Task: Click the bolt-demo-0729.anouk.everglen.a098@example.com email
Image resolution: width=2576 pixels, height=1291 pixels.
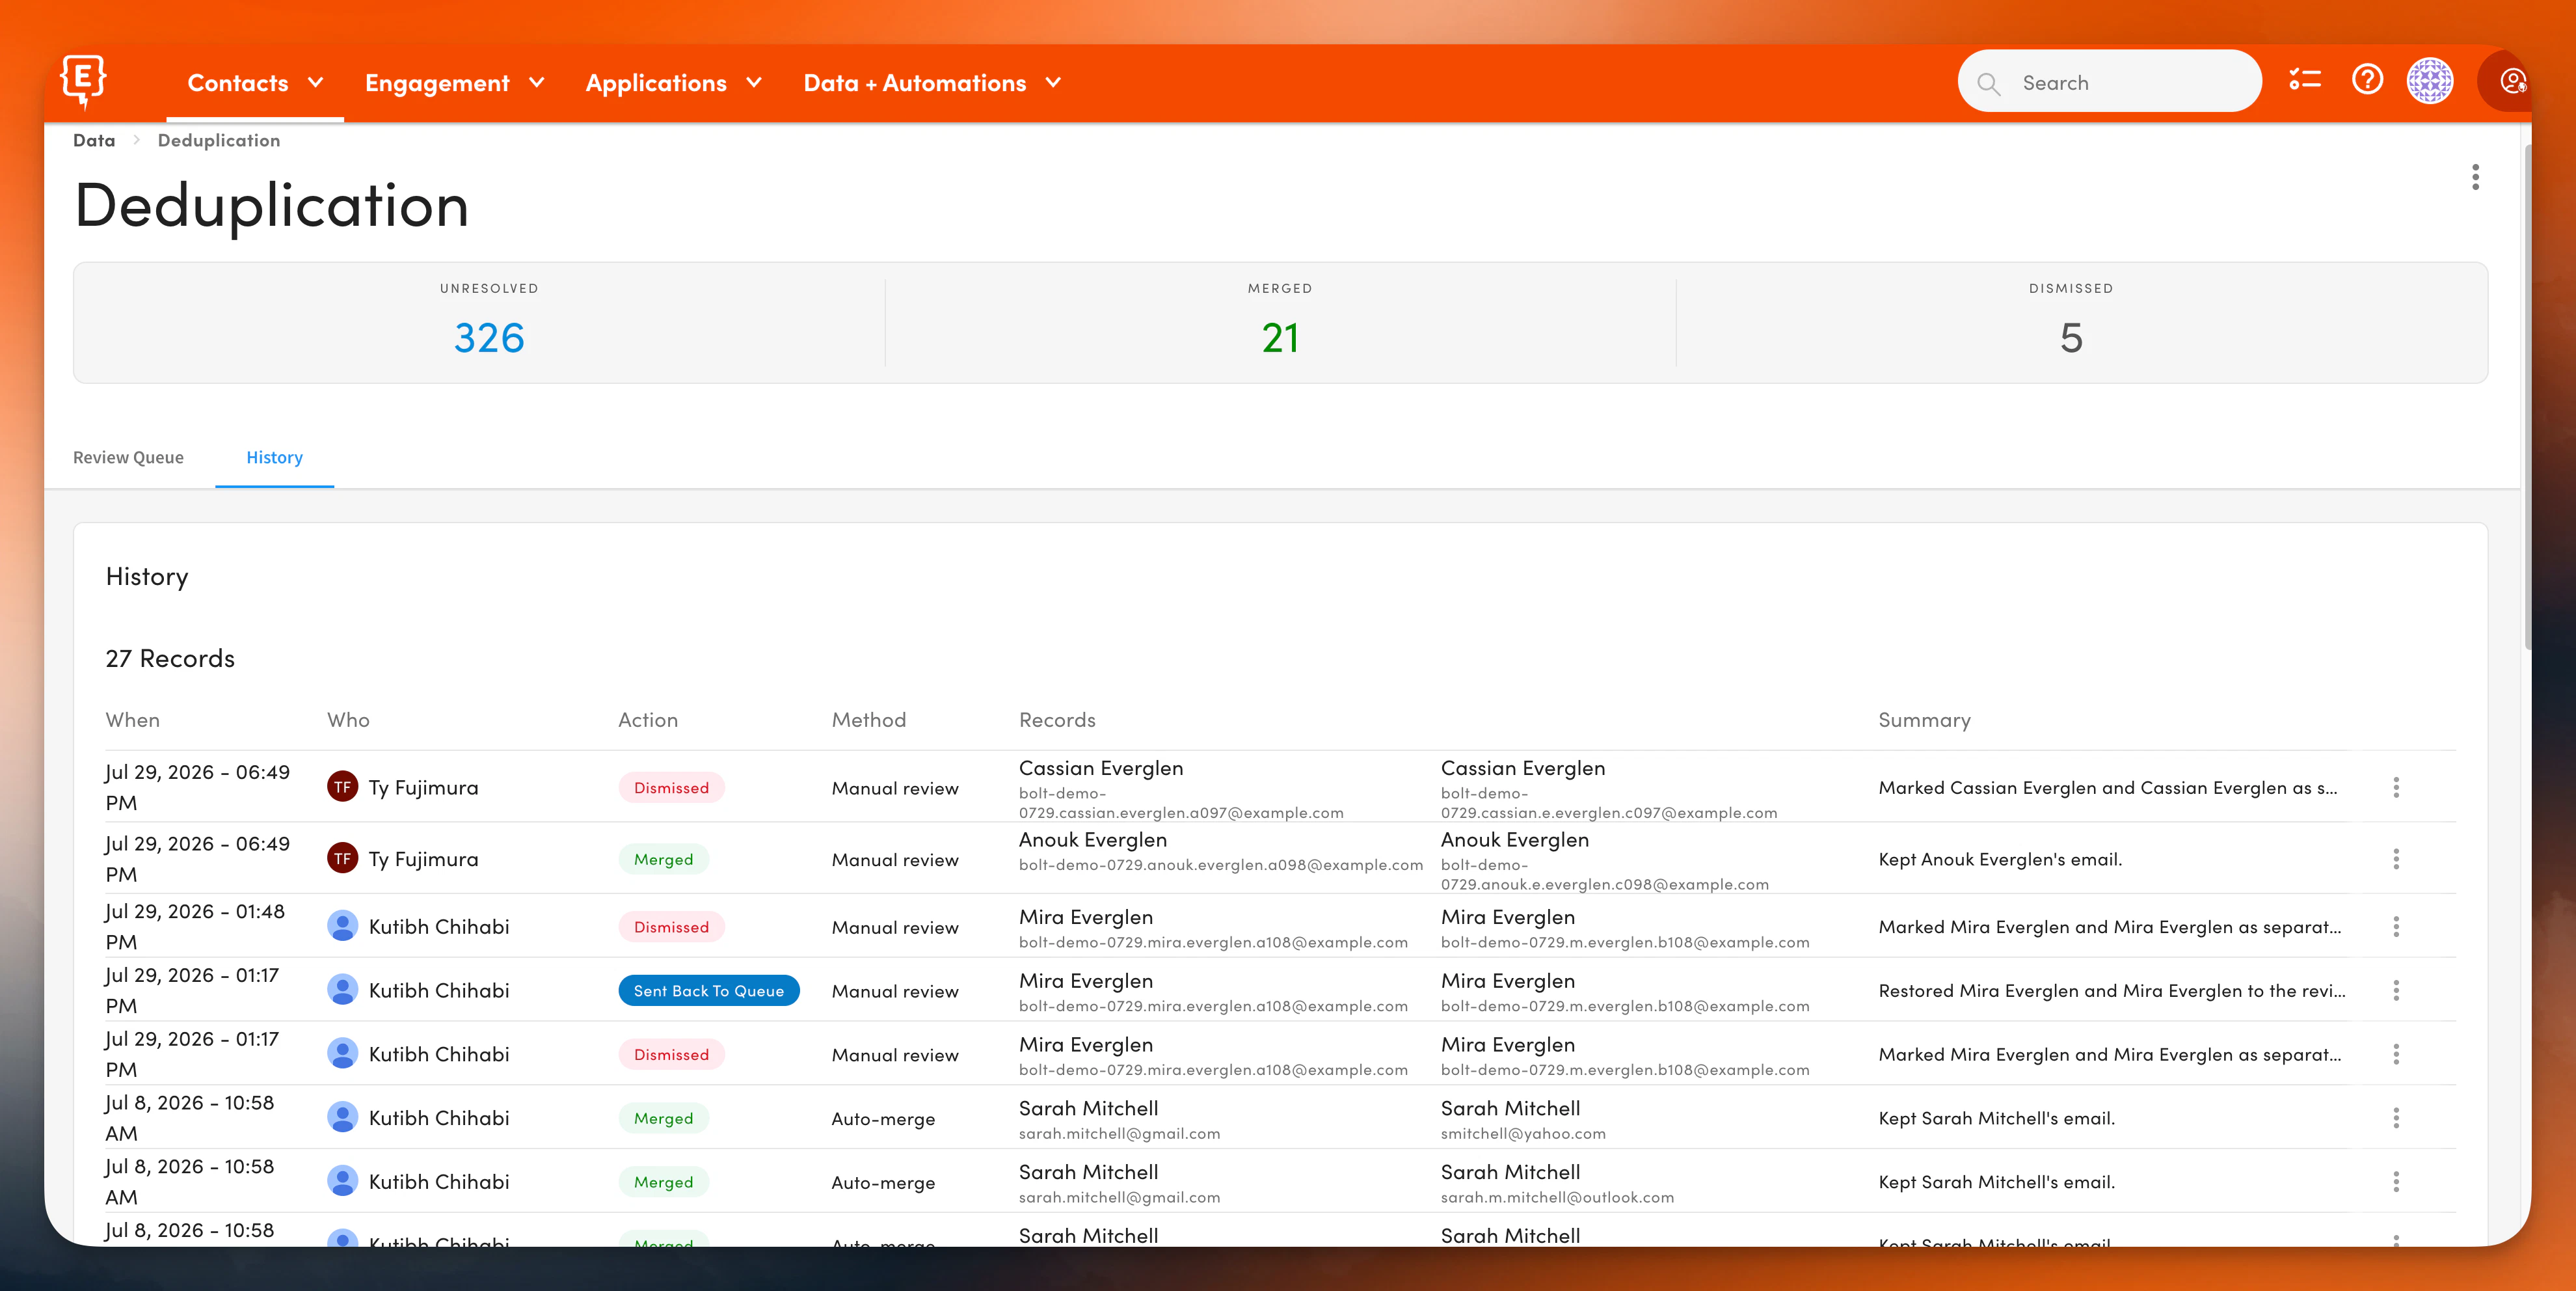Action: click(x=1220, y=865)
